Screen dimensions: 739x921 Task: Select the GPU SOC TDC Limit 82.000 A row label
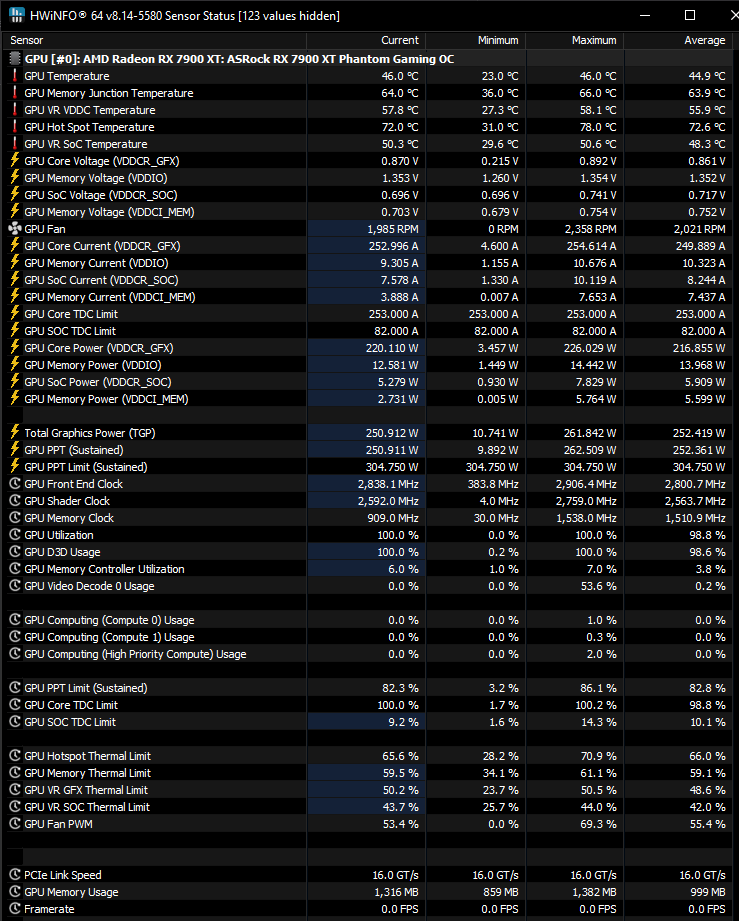[x=70, y=331]
